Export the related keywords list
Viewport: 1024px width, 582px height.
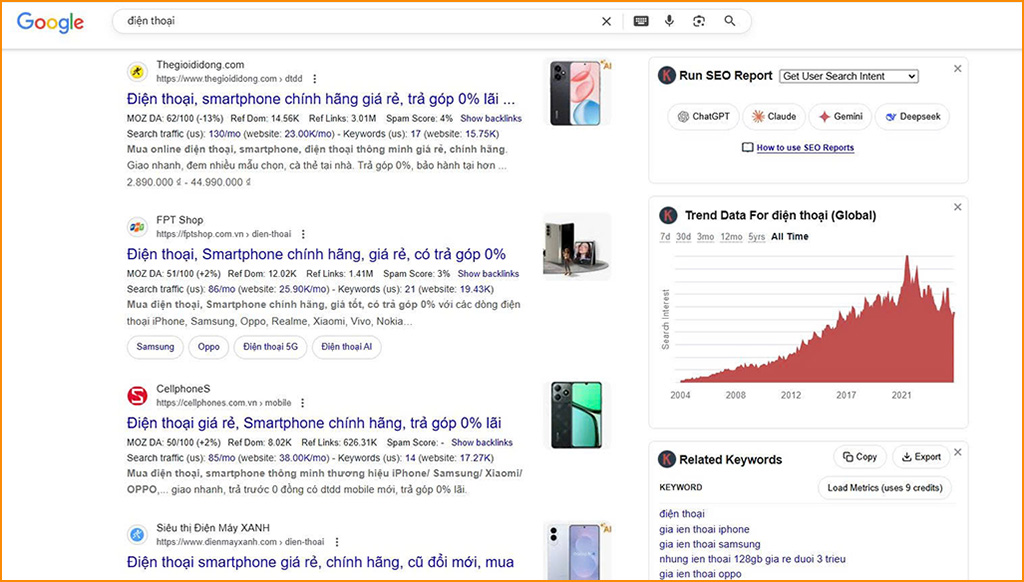(x=921, y=457)
